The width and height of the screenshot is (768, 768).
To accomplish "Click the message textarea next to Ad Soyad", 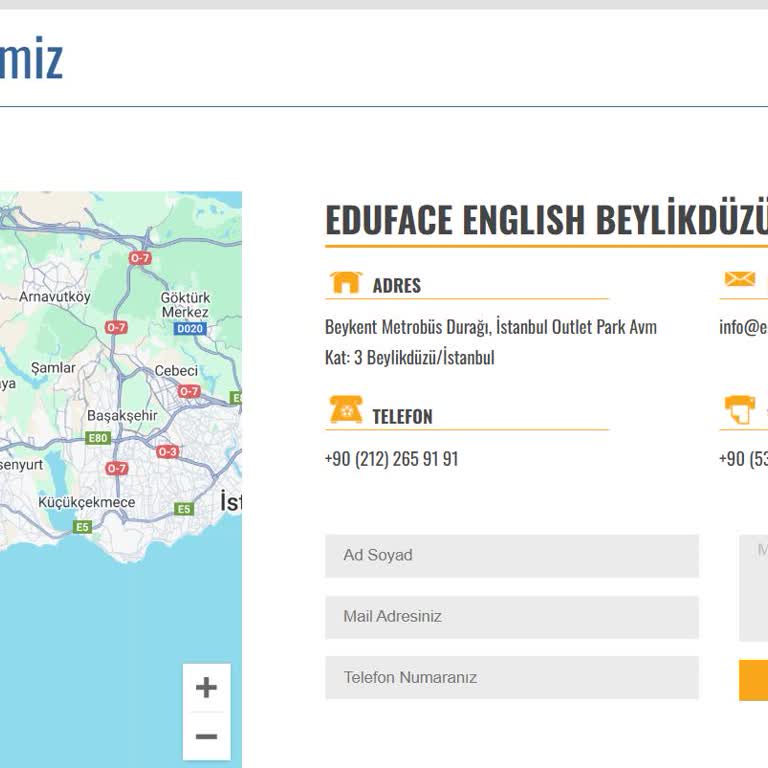I will (753, 588).
